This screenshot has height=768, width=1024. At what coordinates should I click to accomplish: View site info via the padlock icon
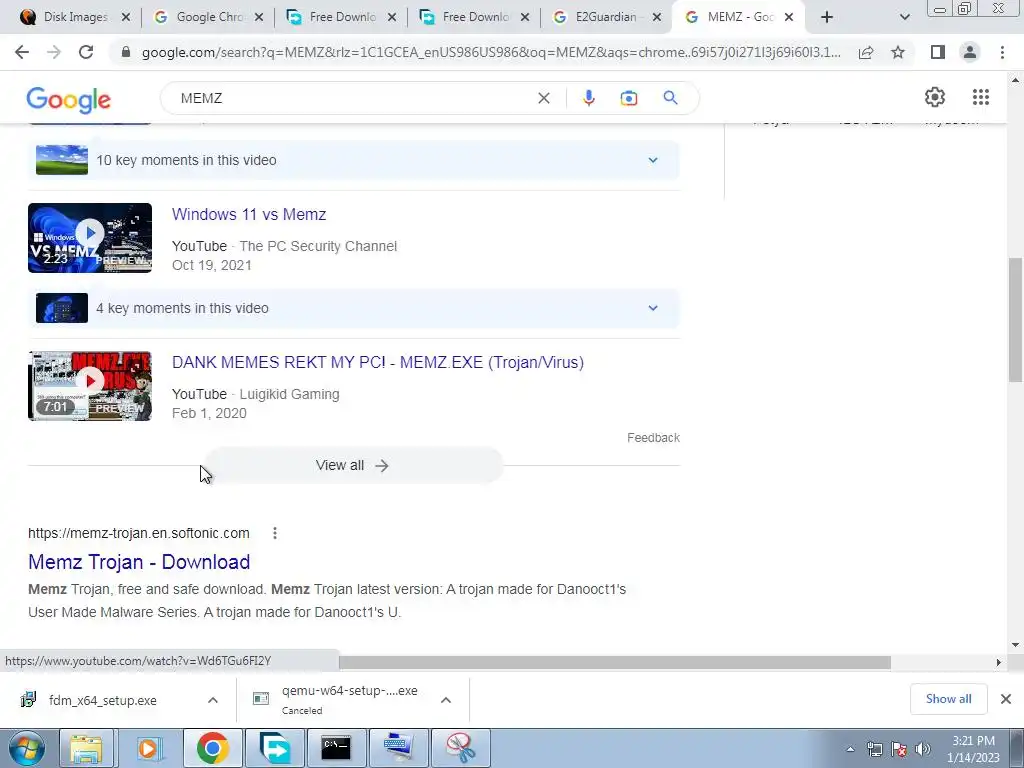click(126, 52)
